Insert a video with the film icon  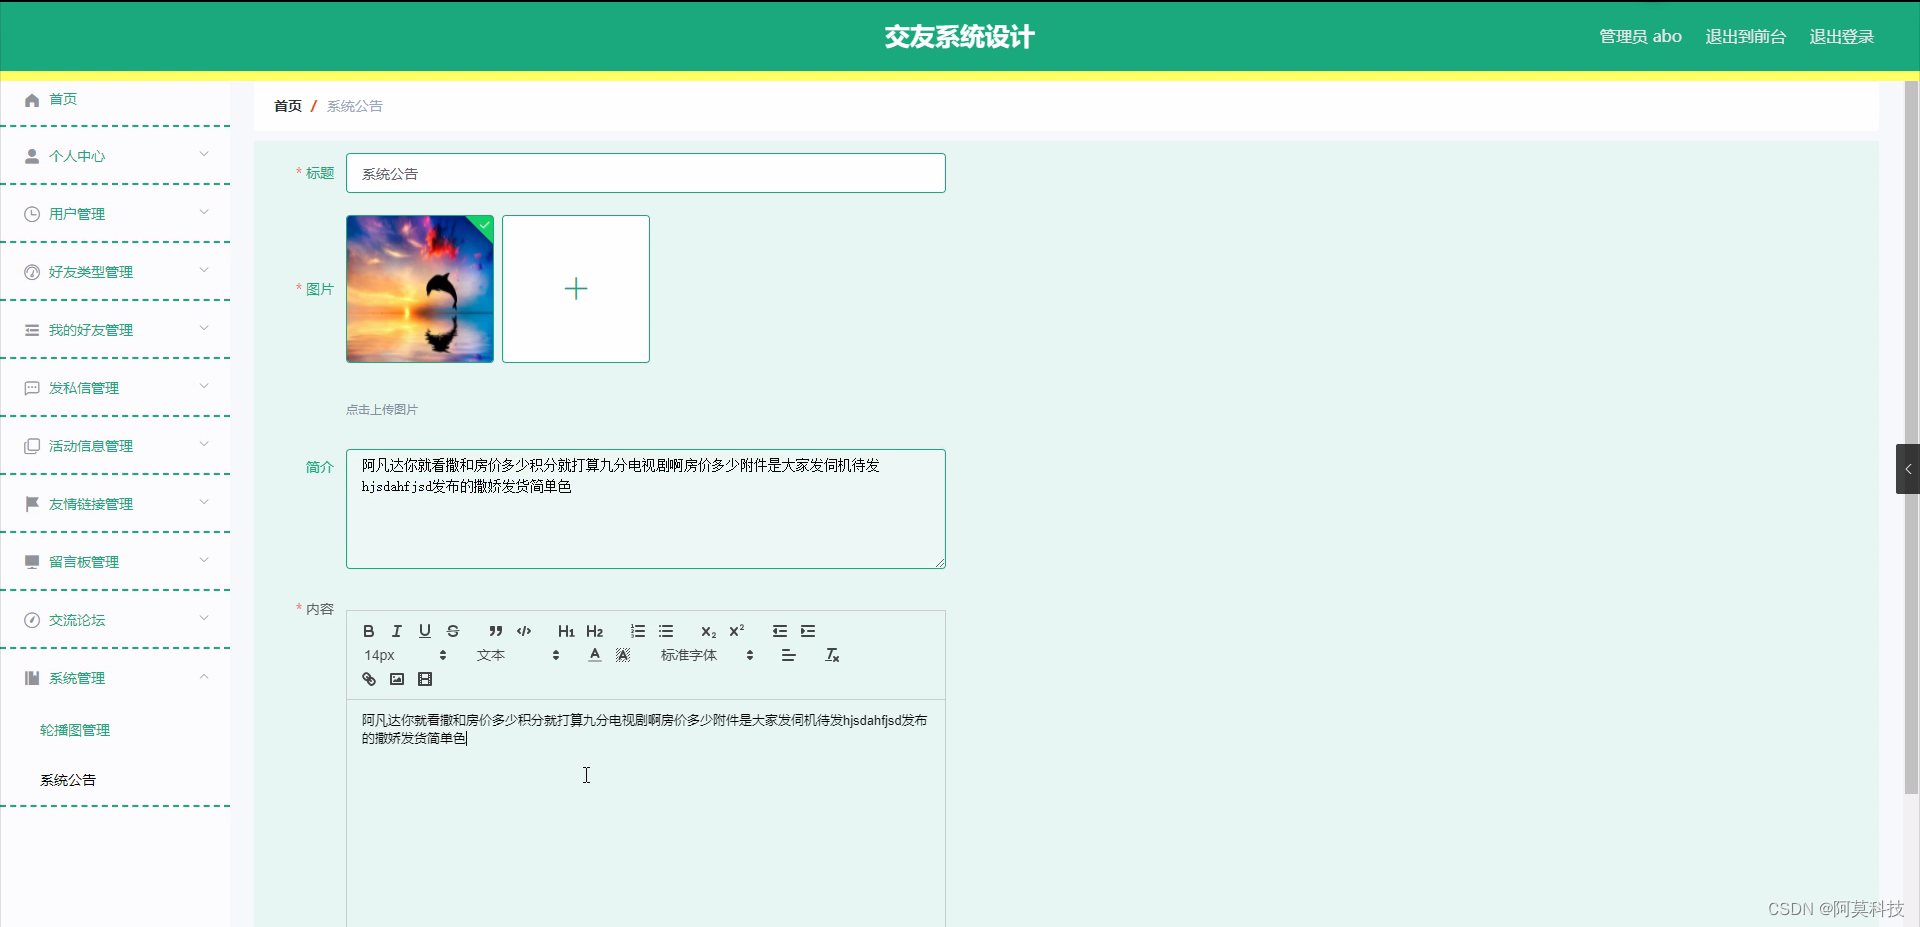tap(425, 679)
